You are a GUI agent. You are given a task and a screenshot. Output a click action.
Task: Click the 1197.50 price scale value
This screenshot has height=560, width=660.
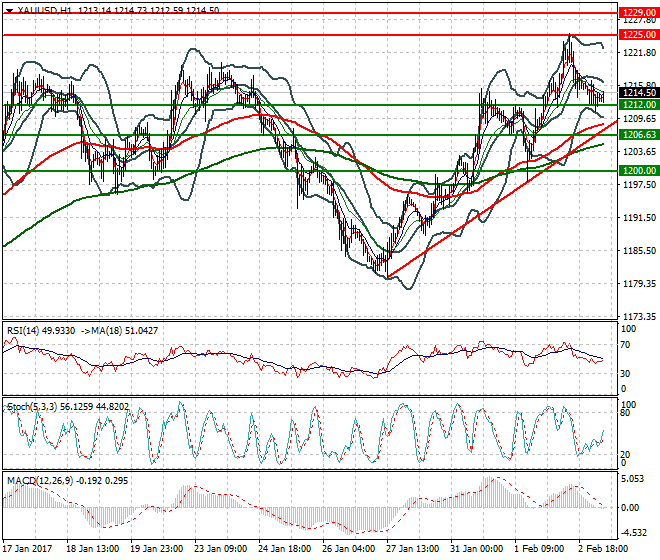pos(639,184)
